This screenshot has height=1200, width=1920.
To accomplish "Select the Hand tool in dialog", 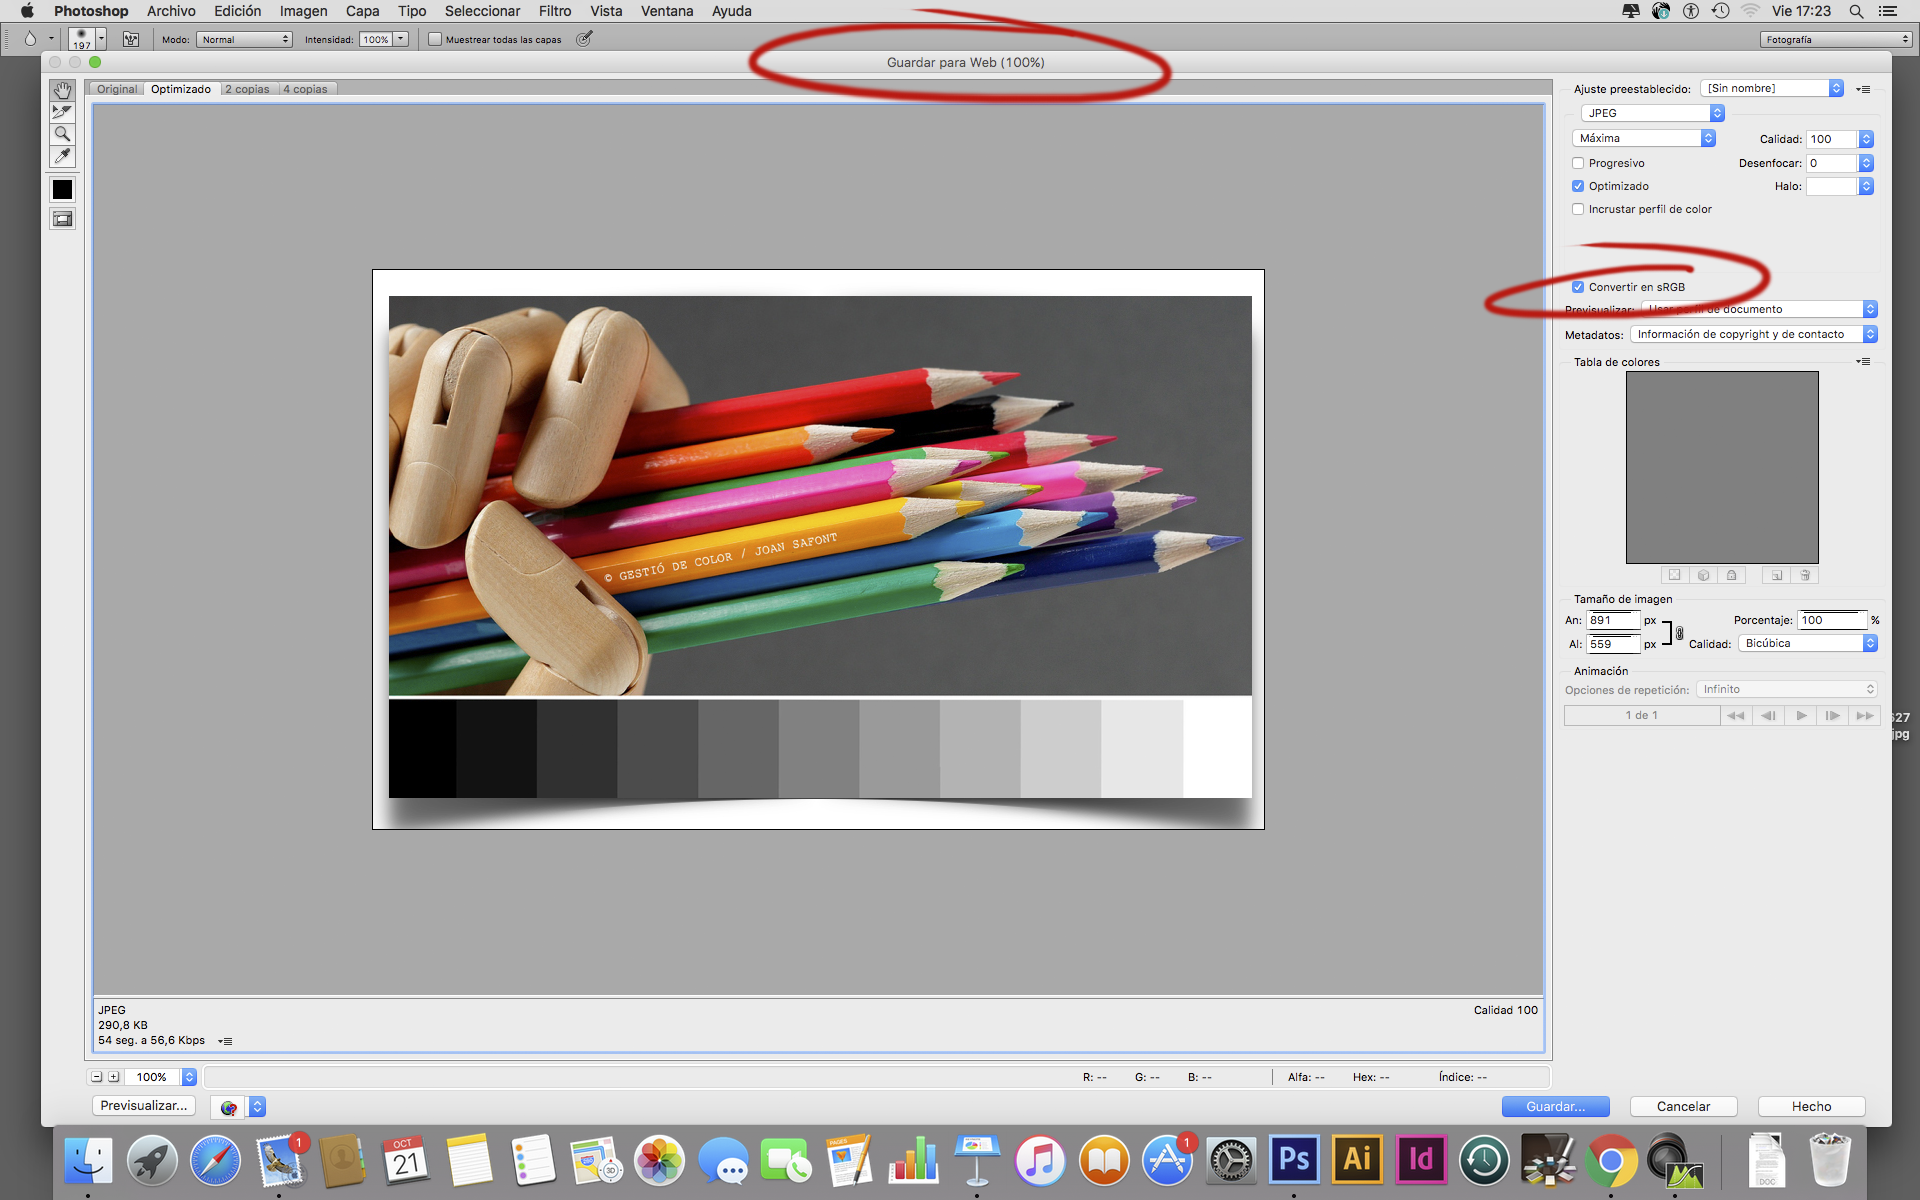I will tap(62, 90).
